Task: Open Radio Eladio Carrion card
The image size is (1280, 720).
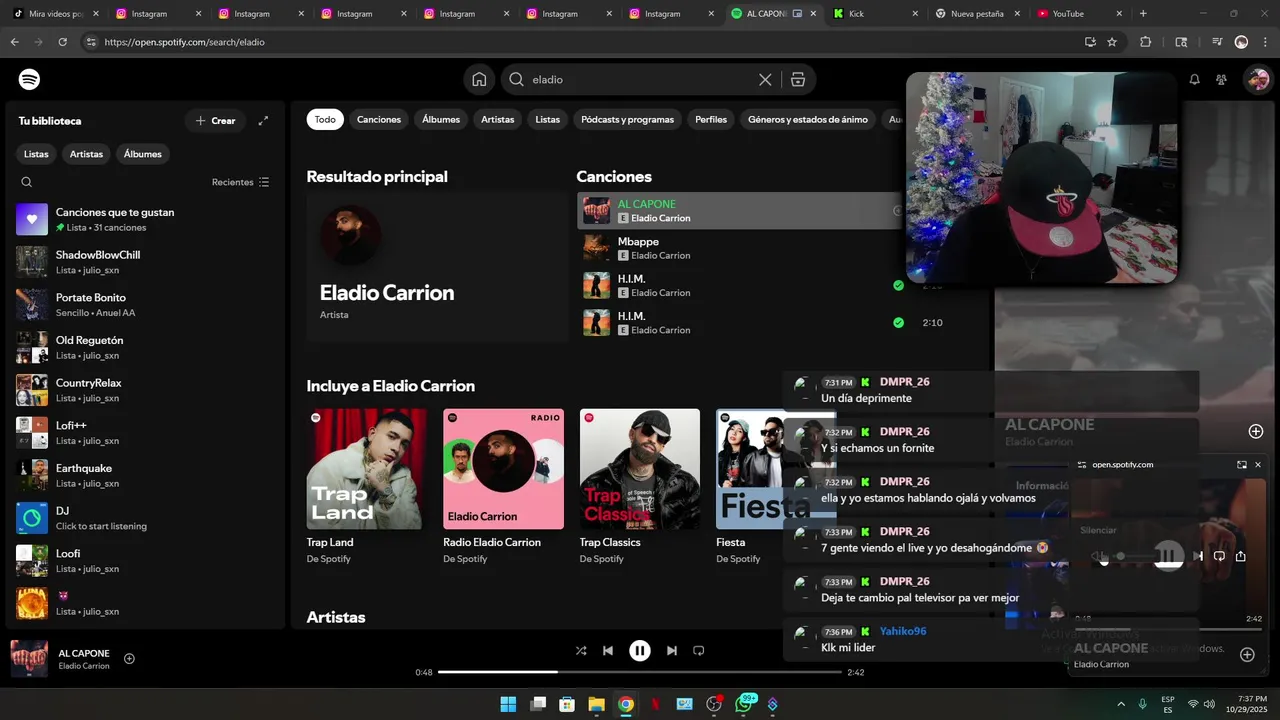Action: click(503, 486)
